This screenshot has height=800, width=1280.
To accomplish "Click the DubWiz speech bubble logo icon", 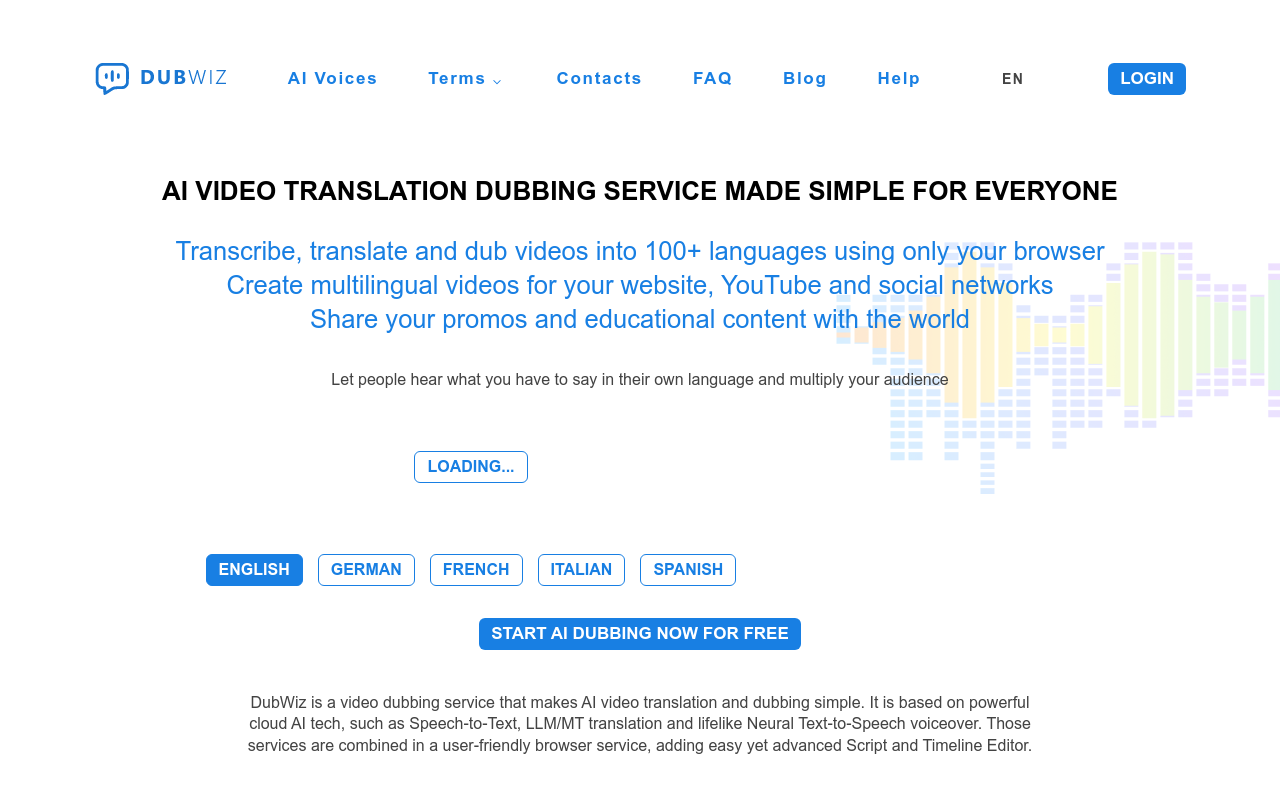I will click(112, 78).
